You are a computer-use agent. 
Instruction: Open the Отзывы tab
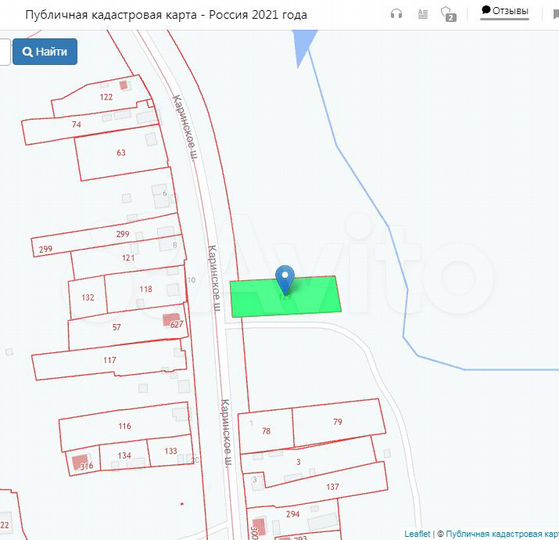coord(504,11)
